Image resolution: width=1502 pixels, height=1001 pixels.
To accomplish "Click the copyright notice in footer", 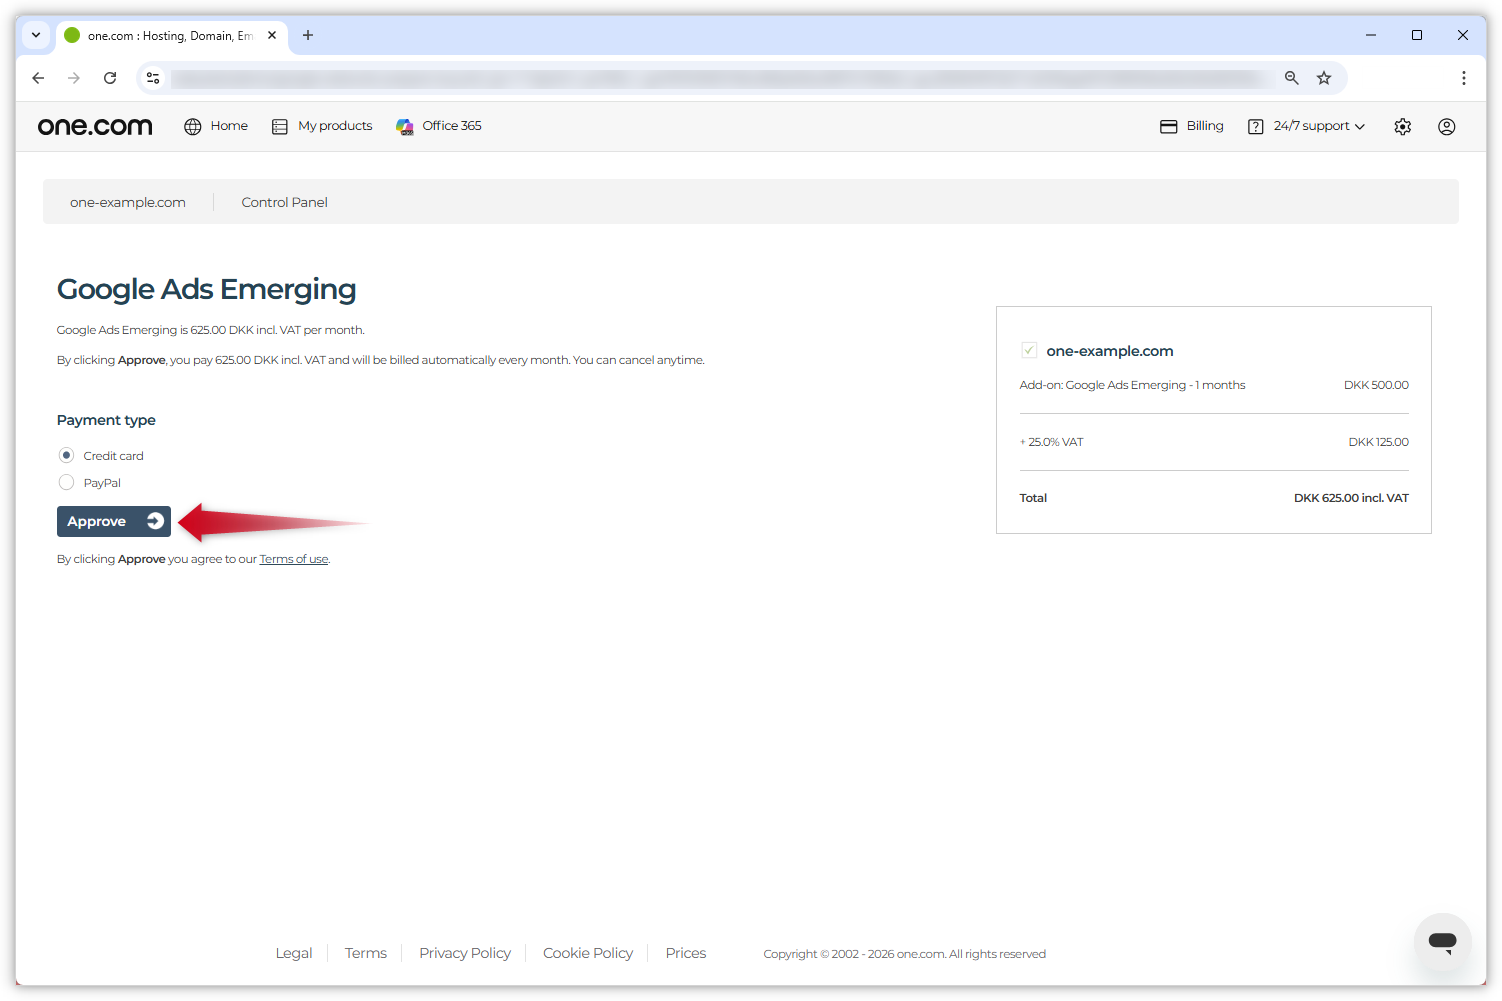I will pyautogui.click(x=904, y=954).
